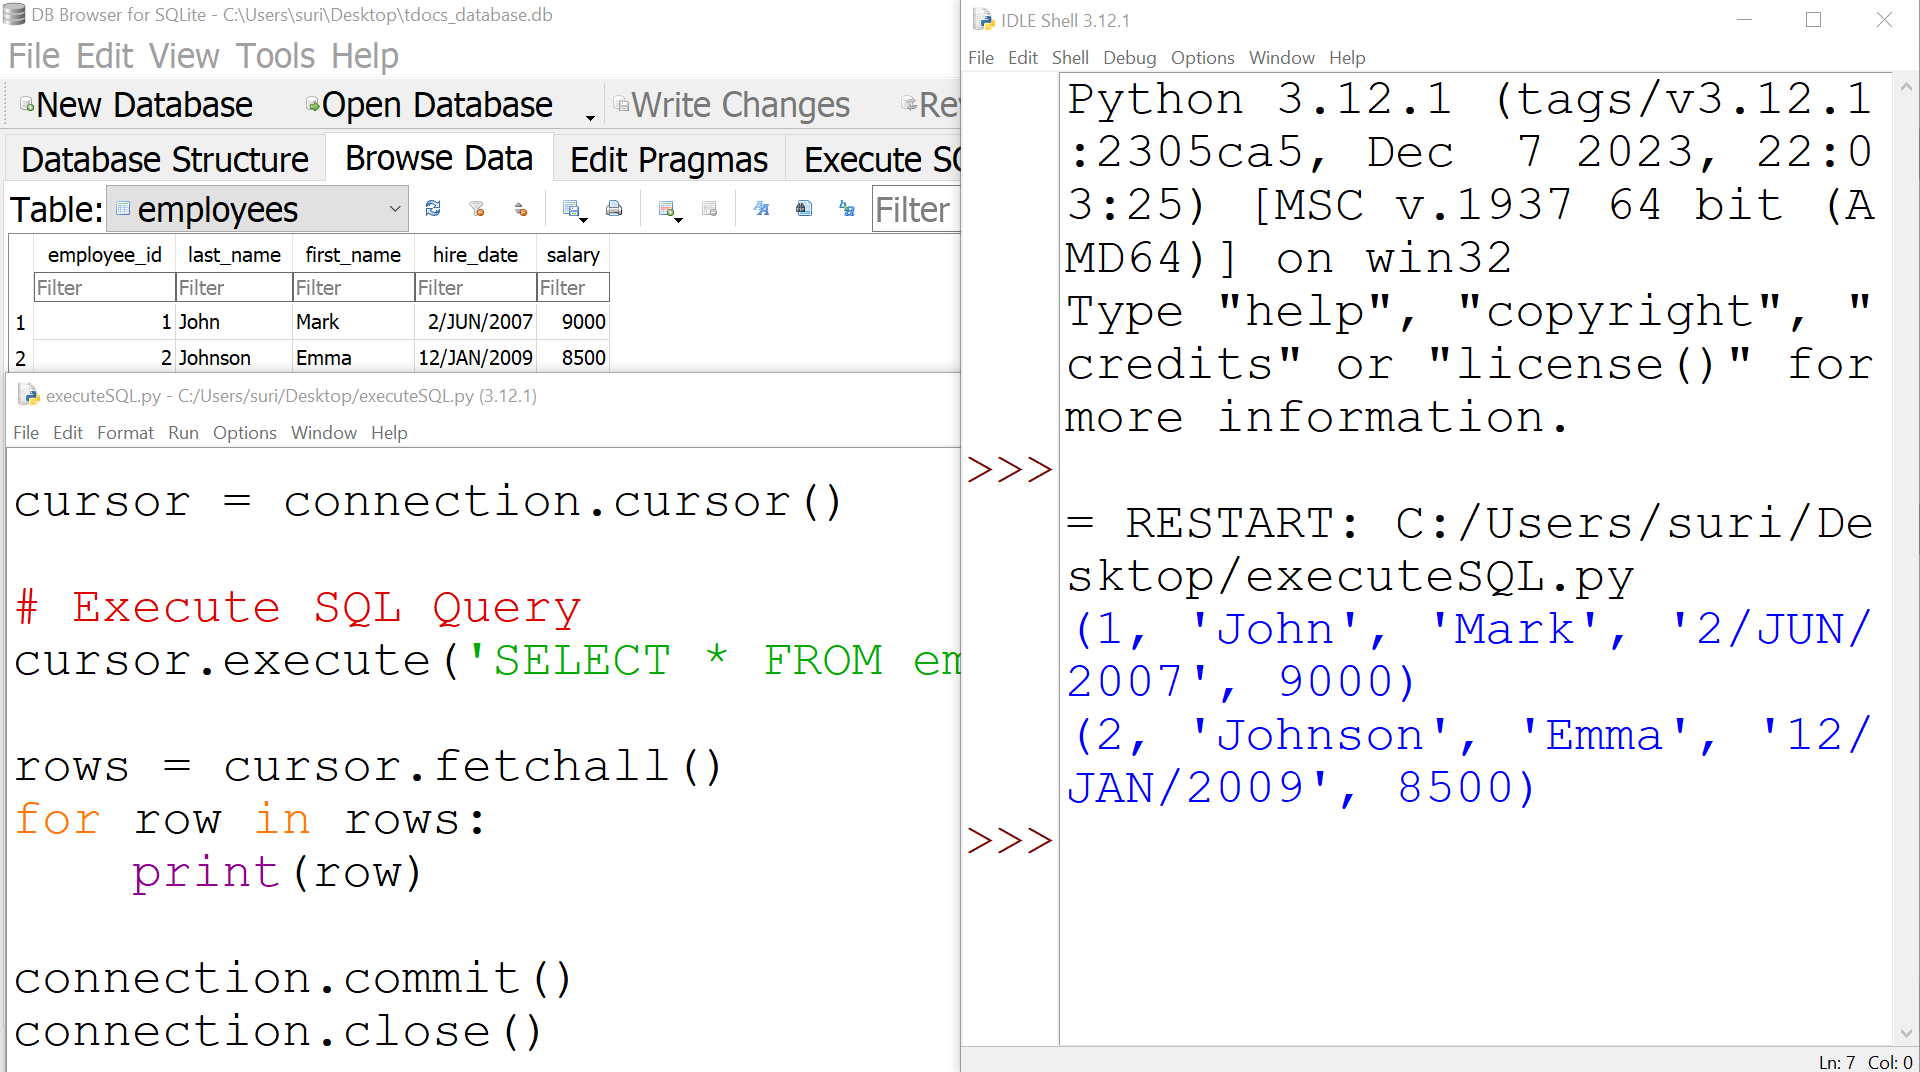This screenshot has height=1072, width=1920.
Task: Click the New Database toolbar icon
Action: coord(135,104)
